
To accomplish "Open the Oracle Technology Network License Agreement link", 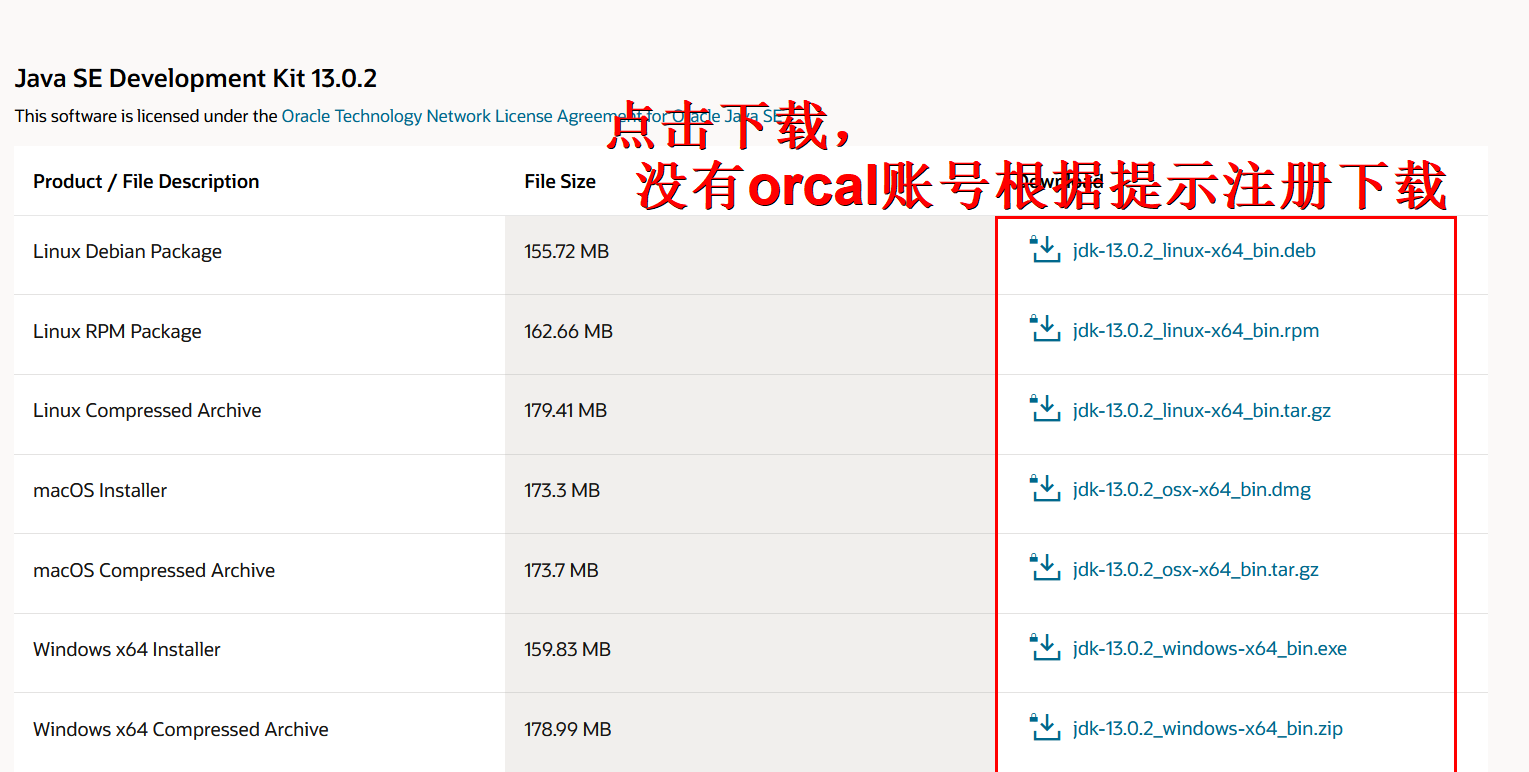I will (x=531, y=116).
